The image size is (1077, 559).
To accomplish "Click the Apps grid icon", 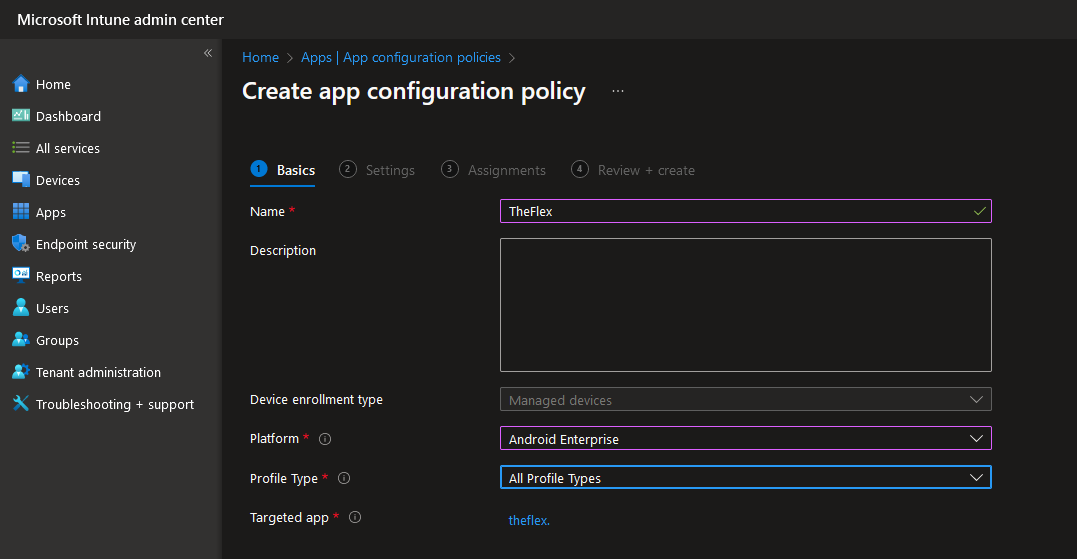I will point(21,212).
